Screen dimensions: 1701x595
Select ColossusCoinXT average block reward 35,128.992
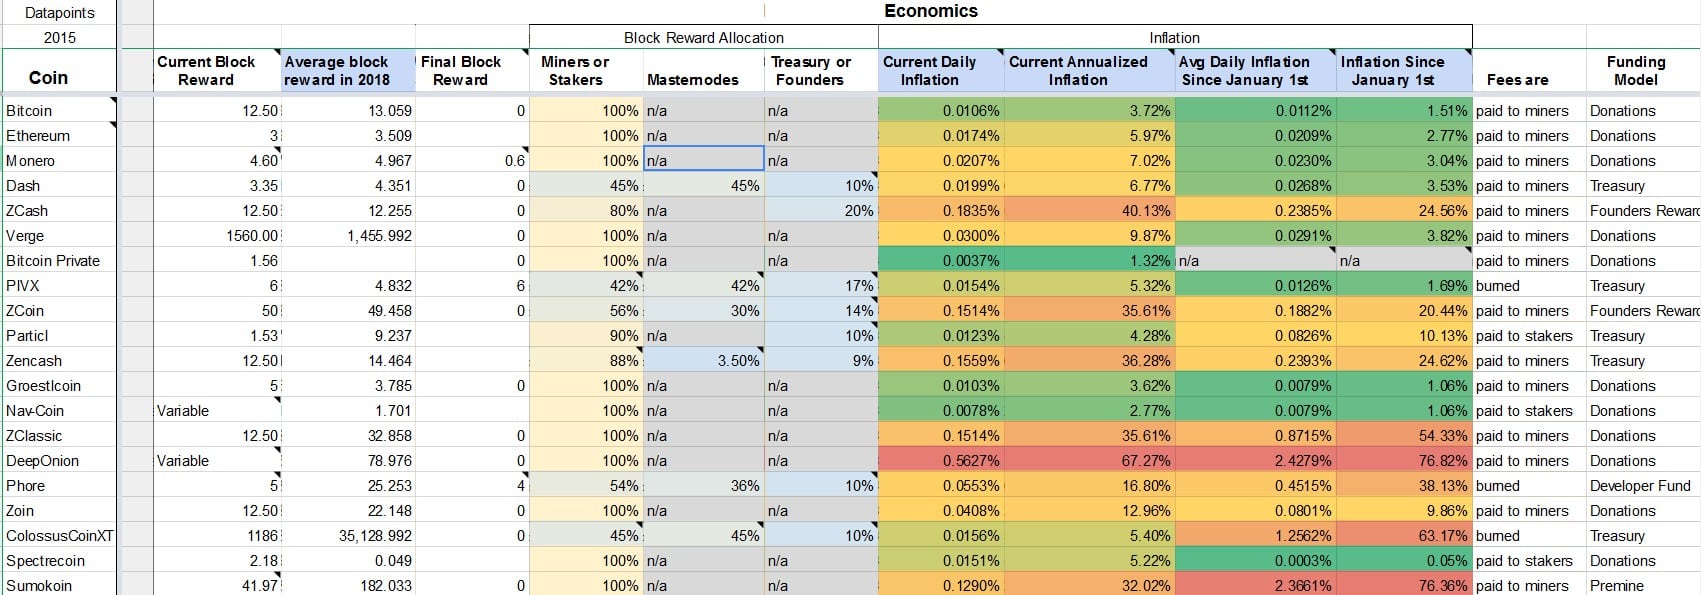coord(348,535)
